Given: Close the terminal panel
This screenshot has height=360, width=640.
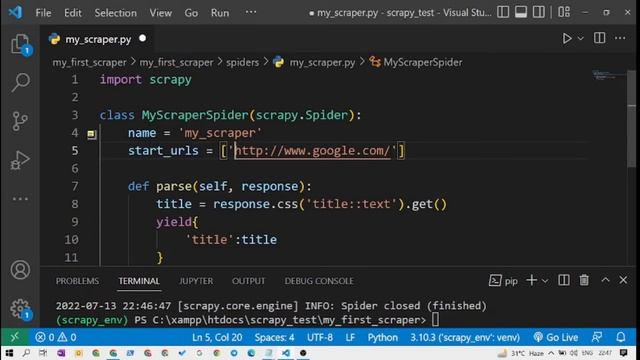Looking at the screenshot, I should [x=623, y=280].
